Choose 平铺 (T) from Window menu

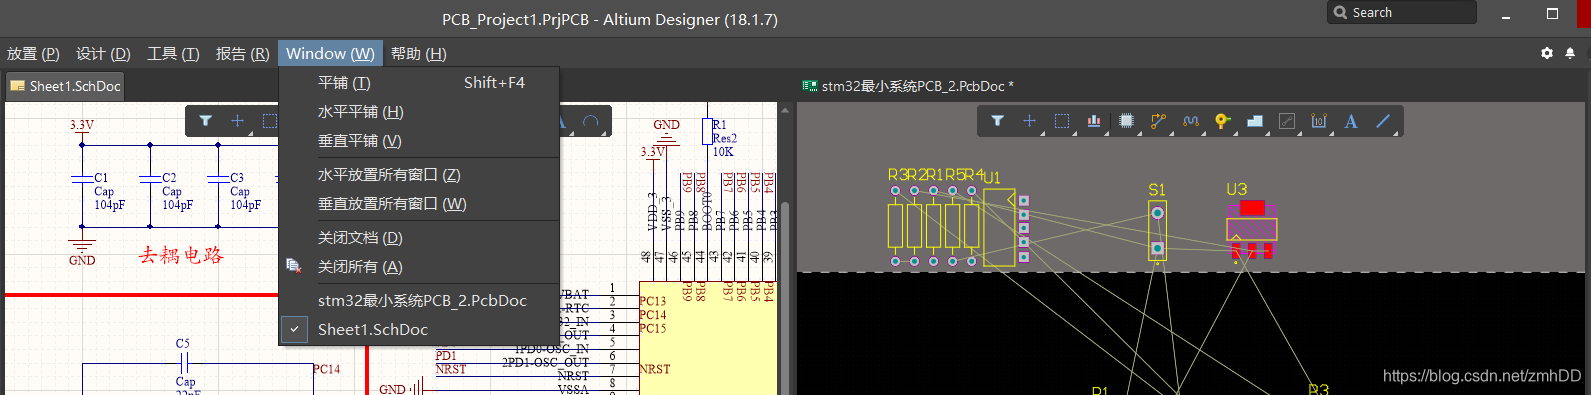[419, 83]
